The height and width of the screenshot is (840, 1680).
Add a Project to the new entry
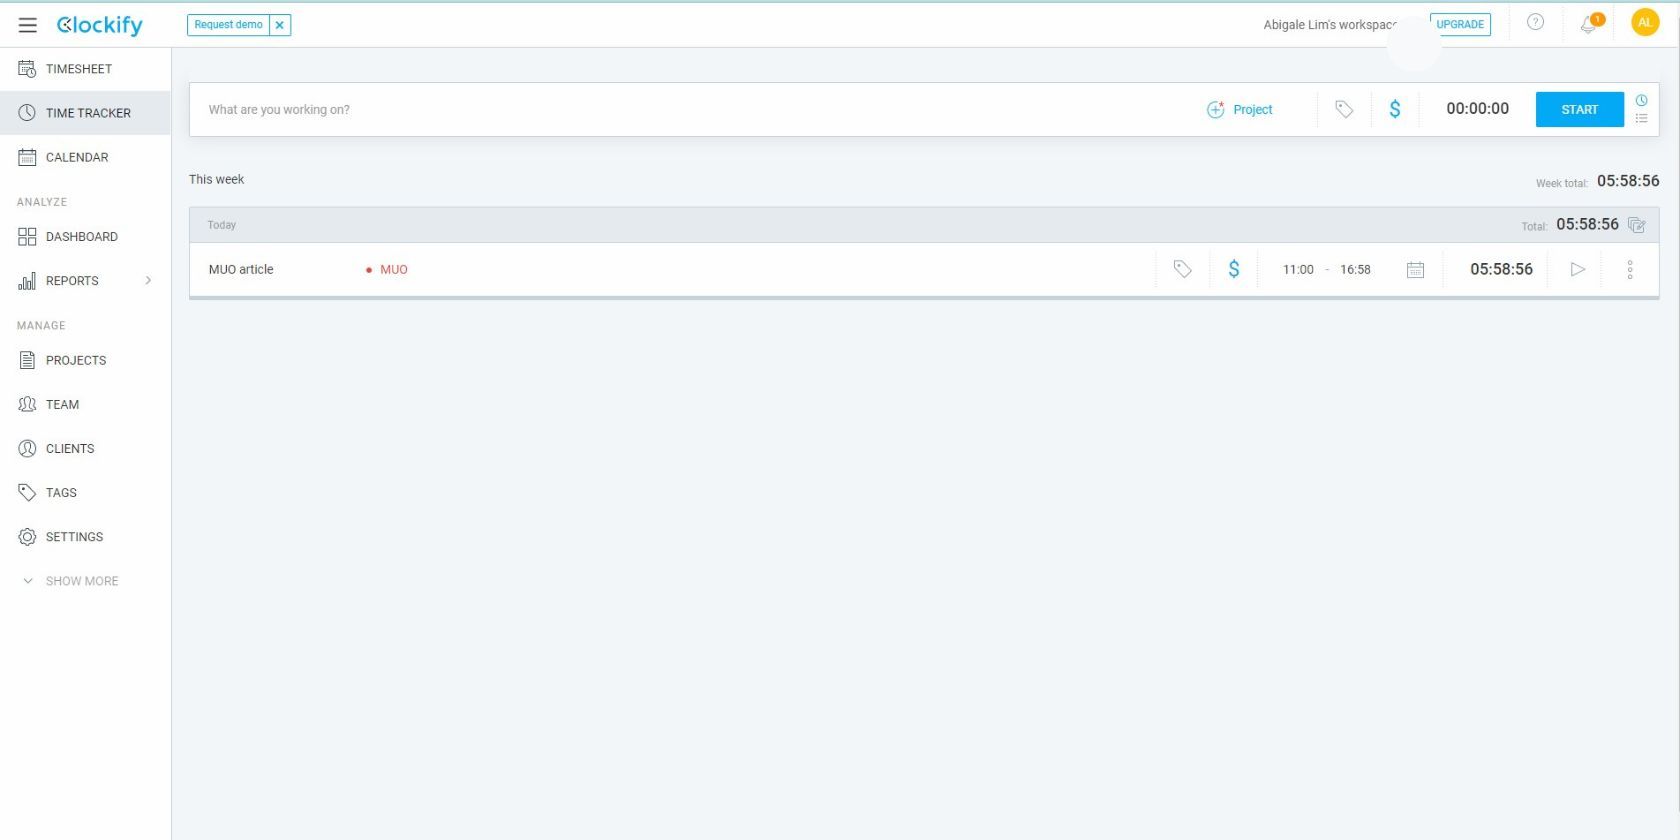[1240, 110]
